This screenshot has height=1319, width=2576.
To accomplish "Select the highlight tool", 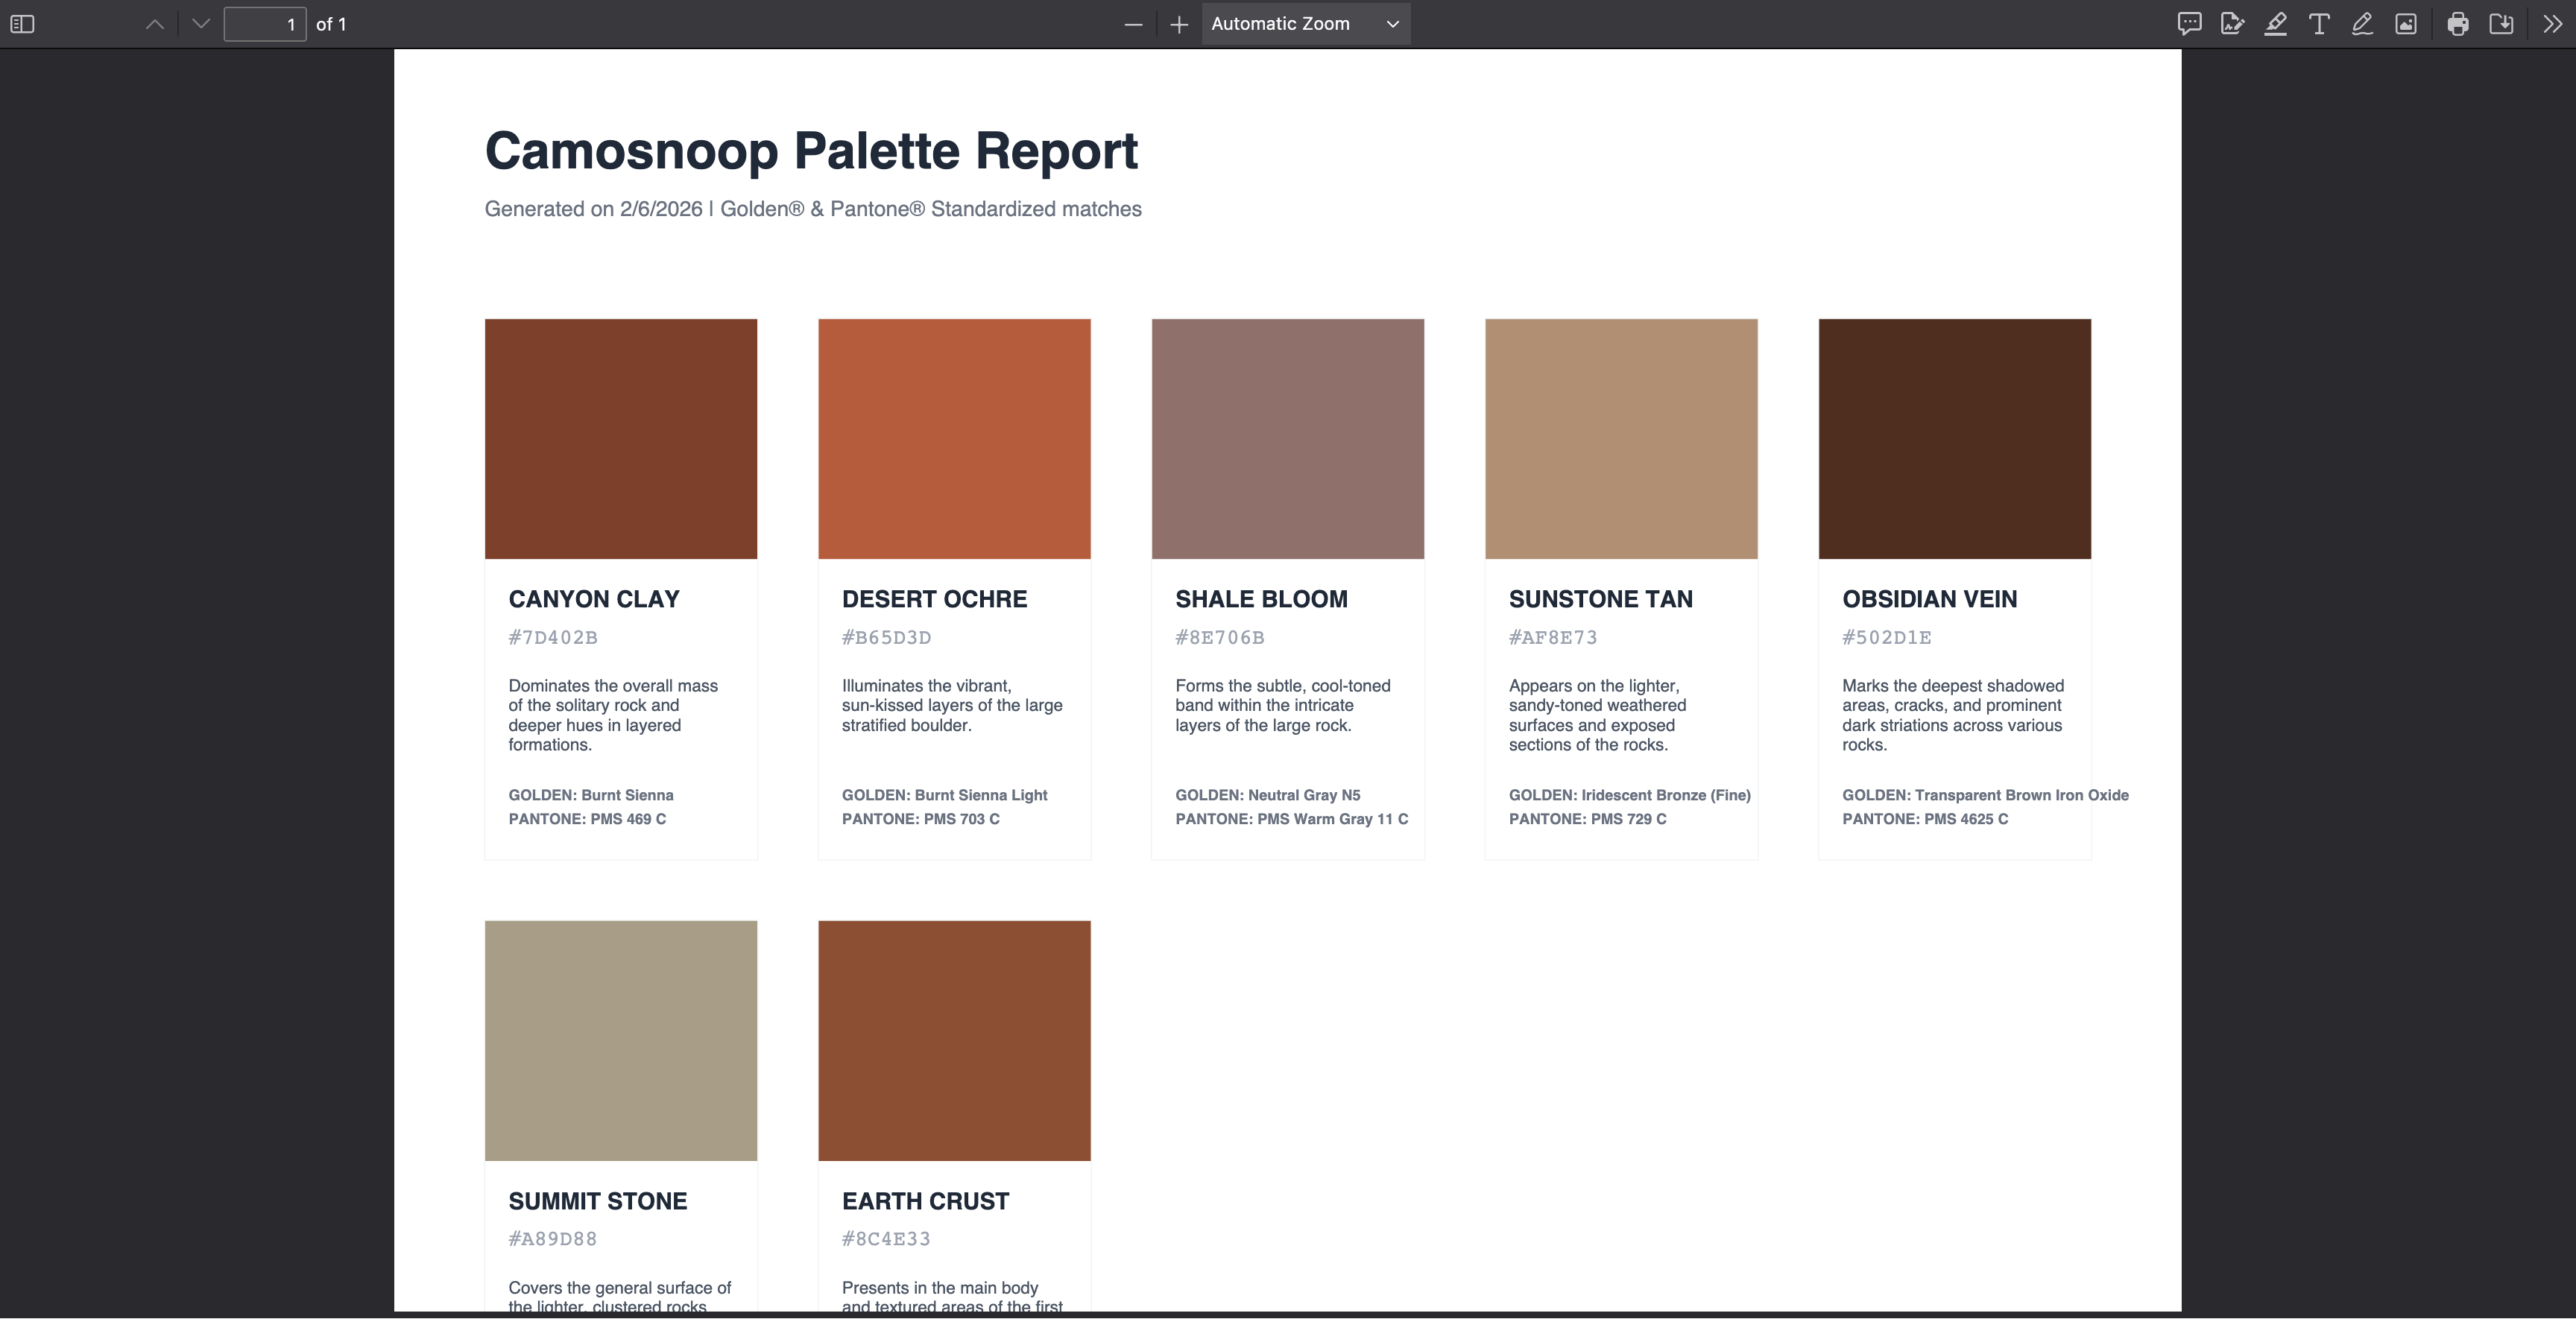I will point(2276,24).
